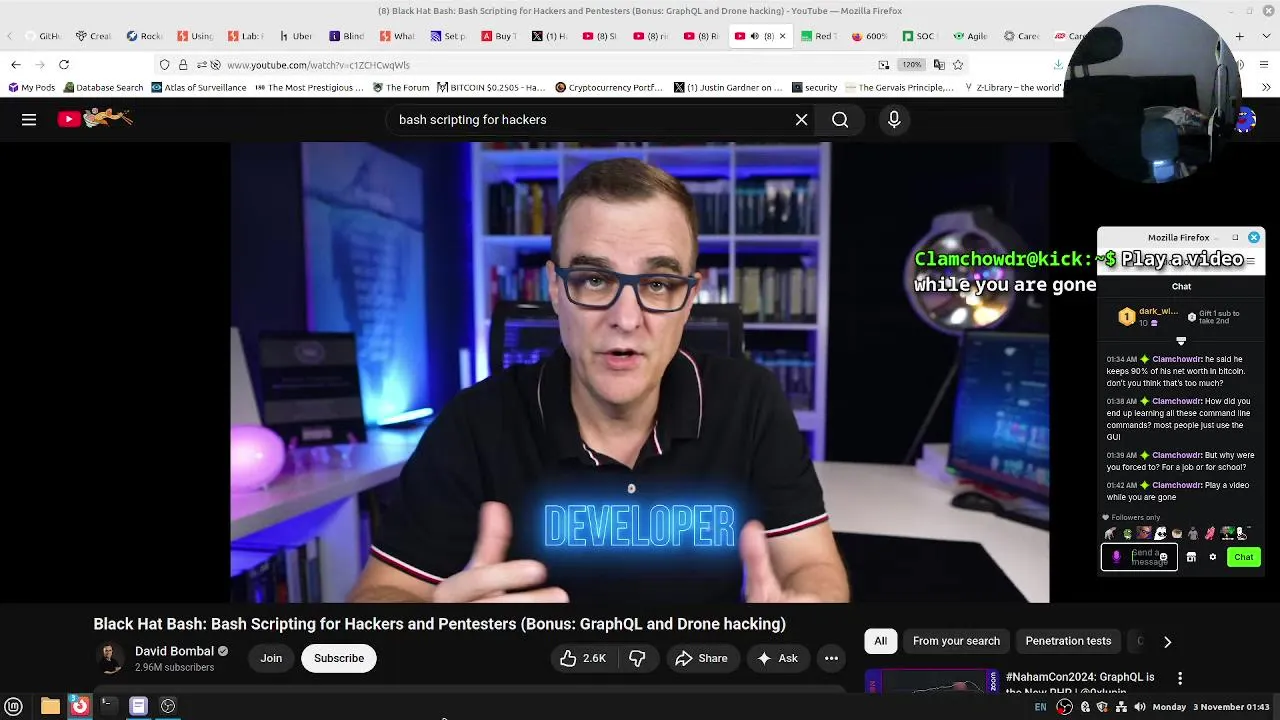Expand the chat leaderboard arrow
The width and height of the screenshot is (1280, 720).
pos(1181,341)
